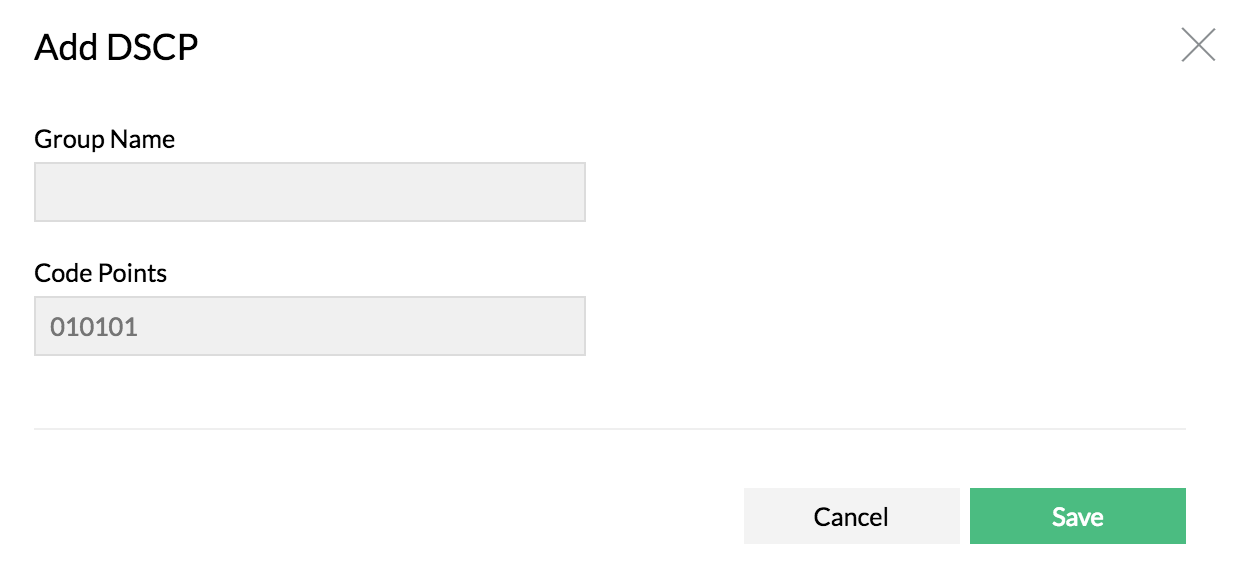Place cursor in the Code Points box

[309, 326]
